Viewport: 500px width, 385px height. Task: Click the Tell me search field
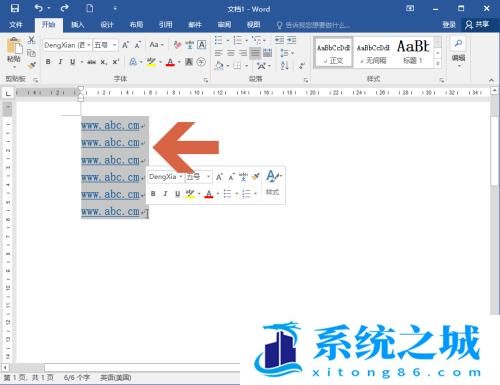pos(314,25)
